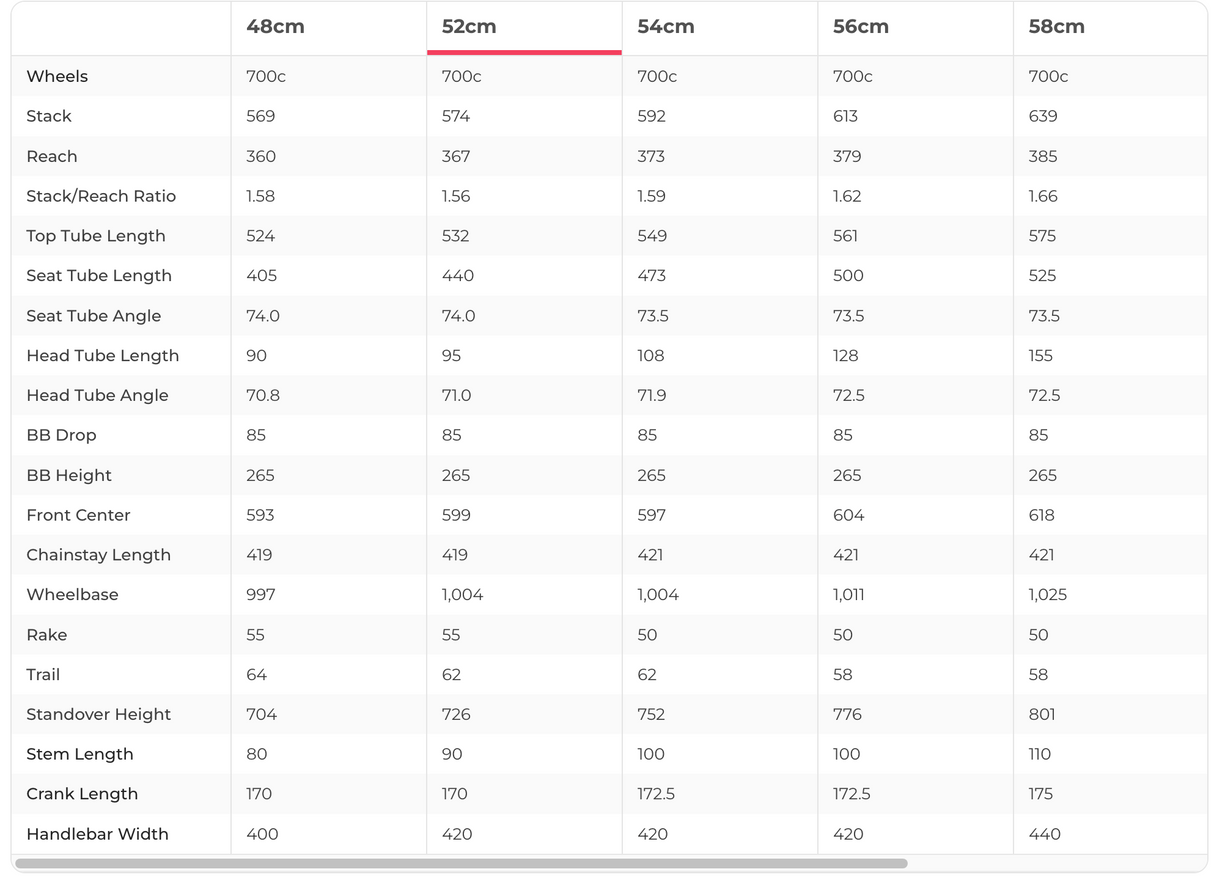Click the Wheelbase row label

(x=72, y=594)
